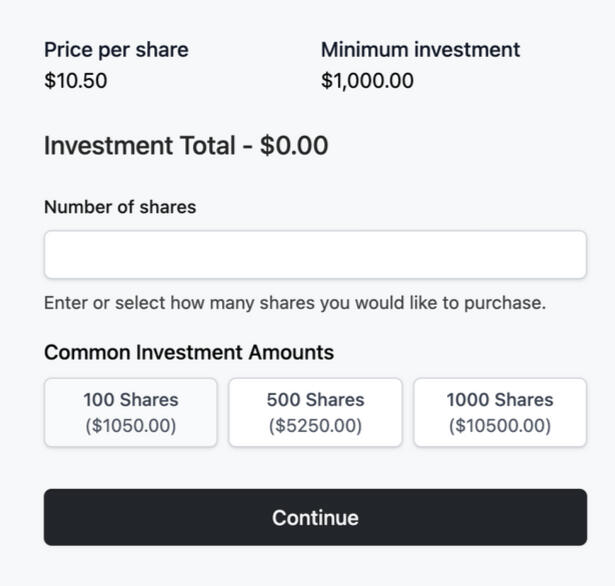Click the Investment Total heading text
This screenshot has width=615, height=586.
(139, 146)
